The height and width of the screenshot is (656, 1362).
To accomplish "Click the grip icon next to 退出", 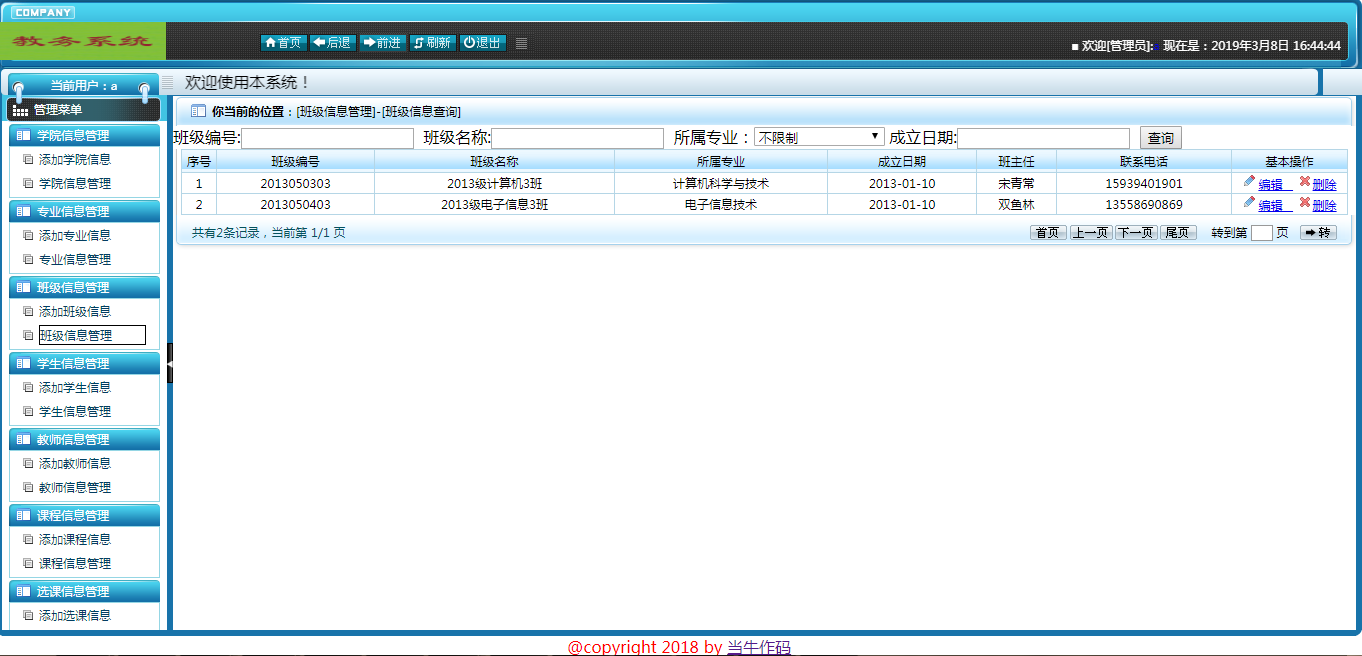I will 521,43.
